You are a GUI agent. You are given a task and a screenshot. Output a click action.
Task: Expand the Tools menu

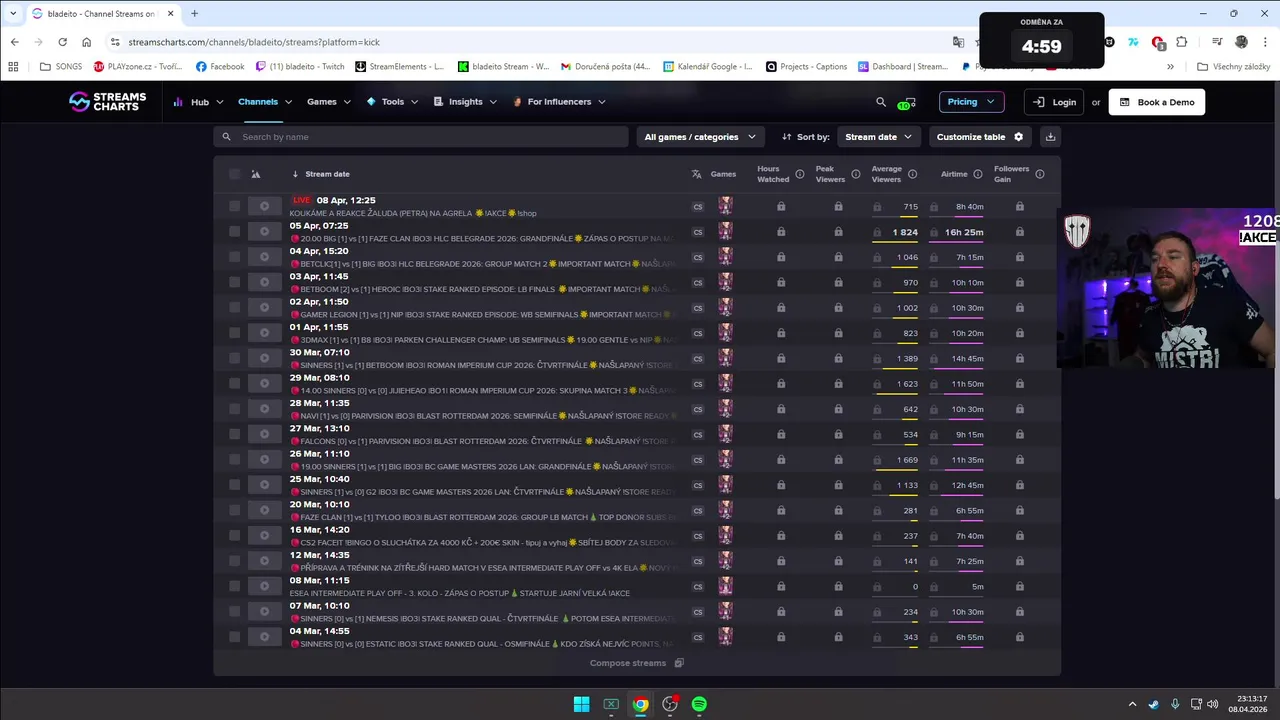tap(392, 102)
